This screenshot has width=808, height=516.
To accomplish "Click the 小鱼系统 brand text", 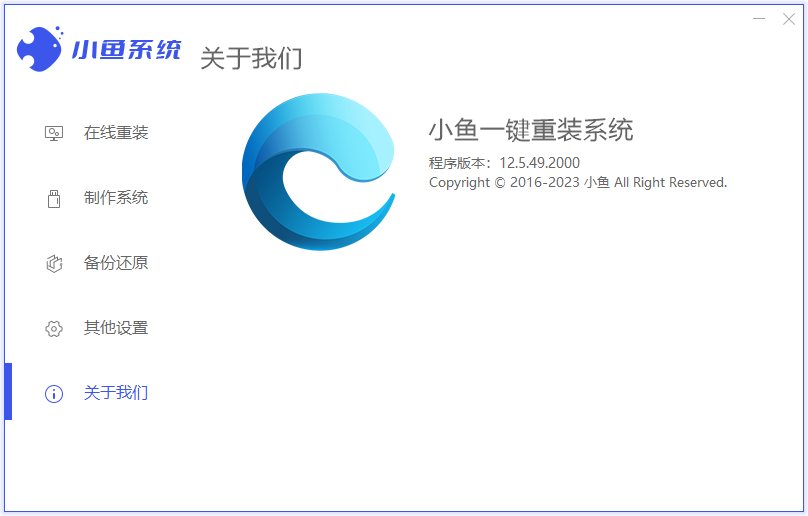I will coord(126,50).
